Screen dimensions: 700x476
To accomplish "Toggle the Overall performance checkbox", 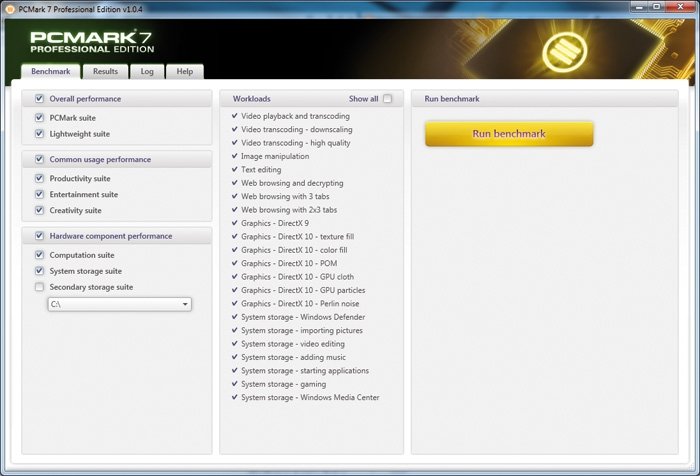I will [x=39, y=99].
